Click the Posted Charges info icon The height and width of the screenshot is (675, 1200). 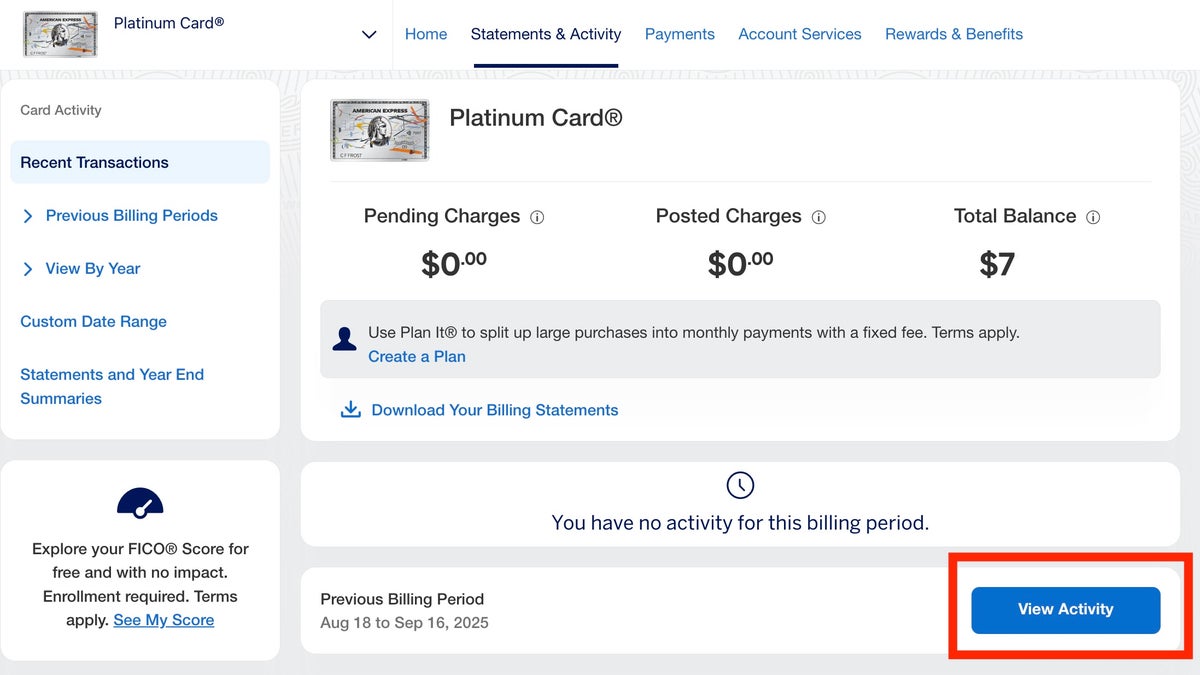click(x=818, y=217)
